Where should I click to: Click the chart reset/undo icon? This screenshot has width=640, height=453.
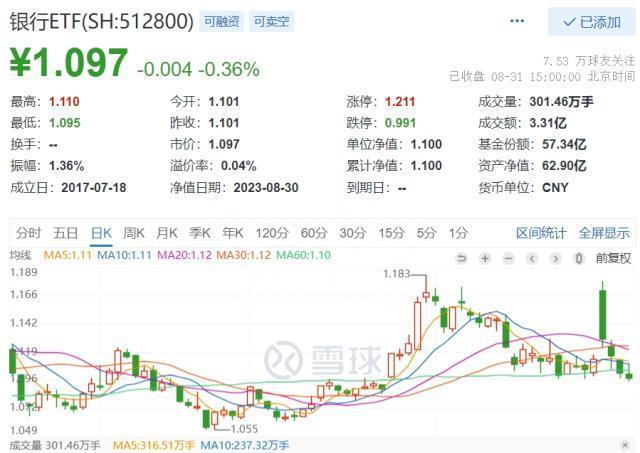pyautogui.click(x=461, y=258)
